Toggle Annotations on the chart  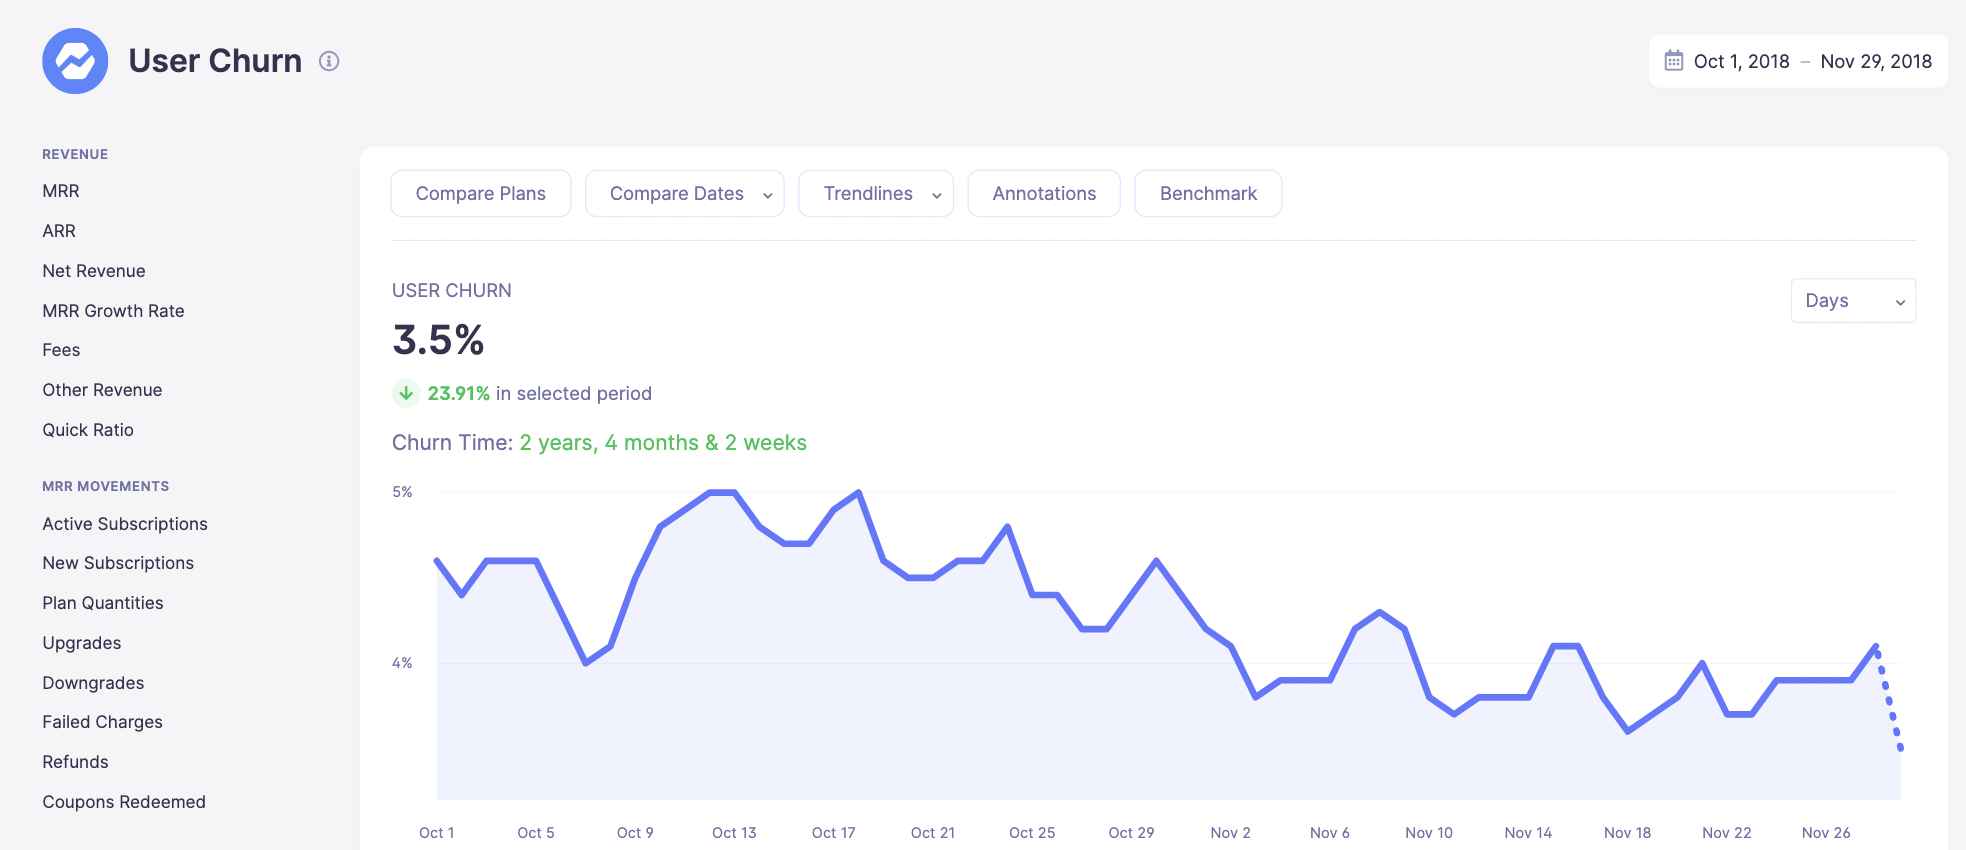point(1043,193)
